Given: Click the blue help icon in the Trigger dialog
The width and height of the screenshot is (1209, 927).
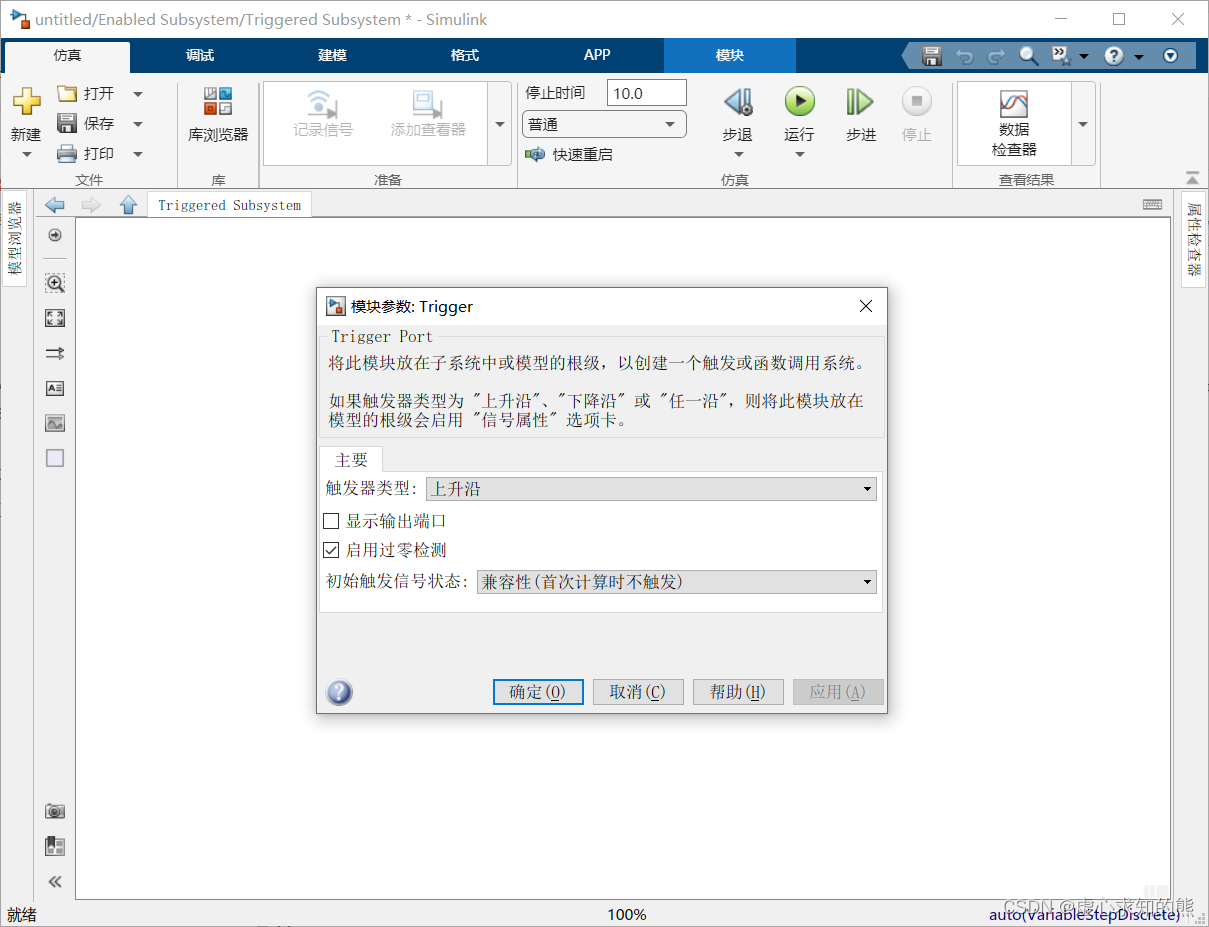Looking at the screenshot, I should [340, 692].
